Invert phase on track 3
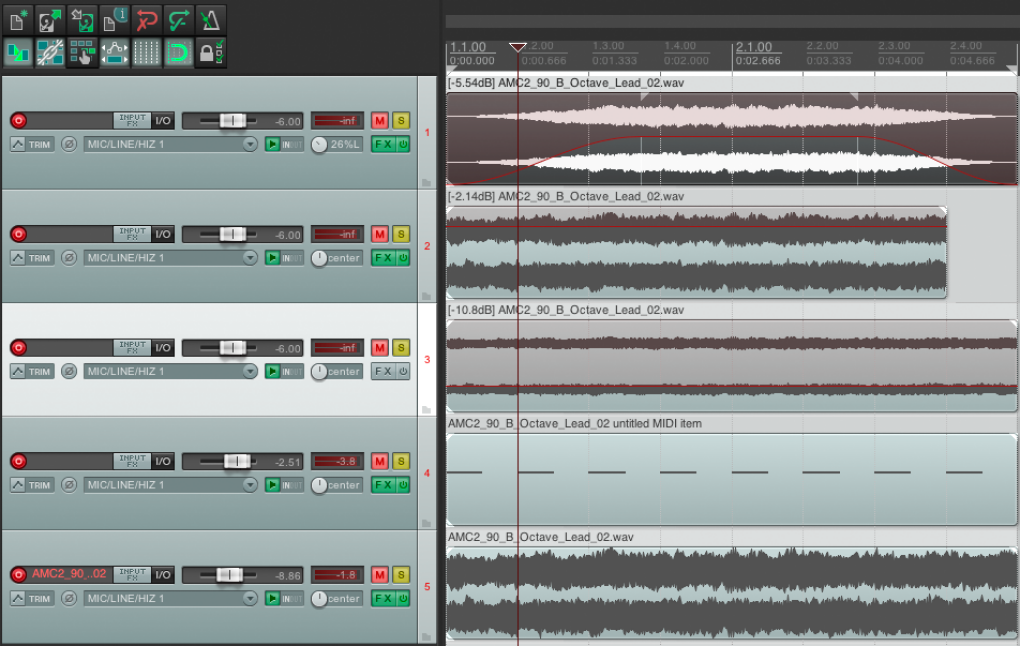Screen dimensions: 1020x646 point(69,371)
